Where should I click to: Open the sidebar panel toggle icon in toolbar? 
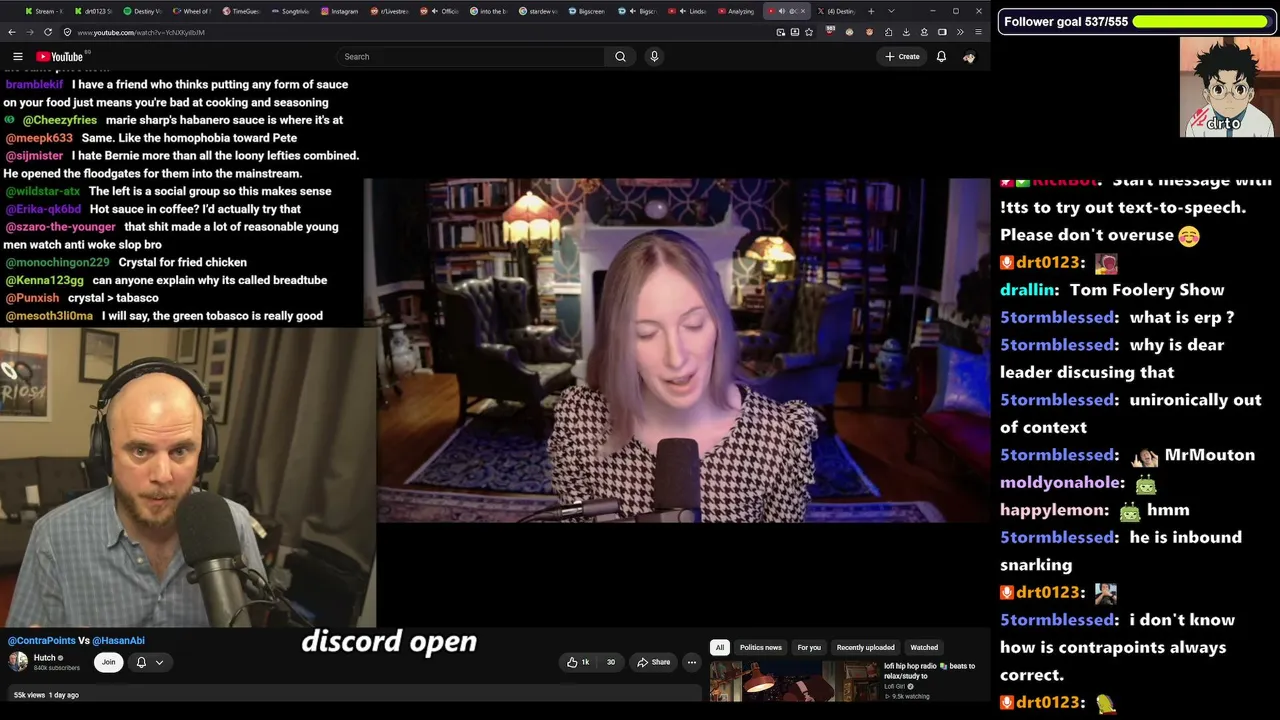point(942,32)
